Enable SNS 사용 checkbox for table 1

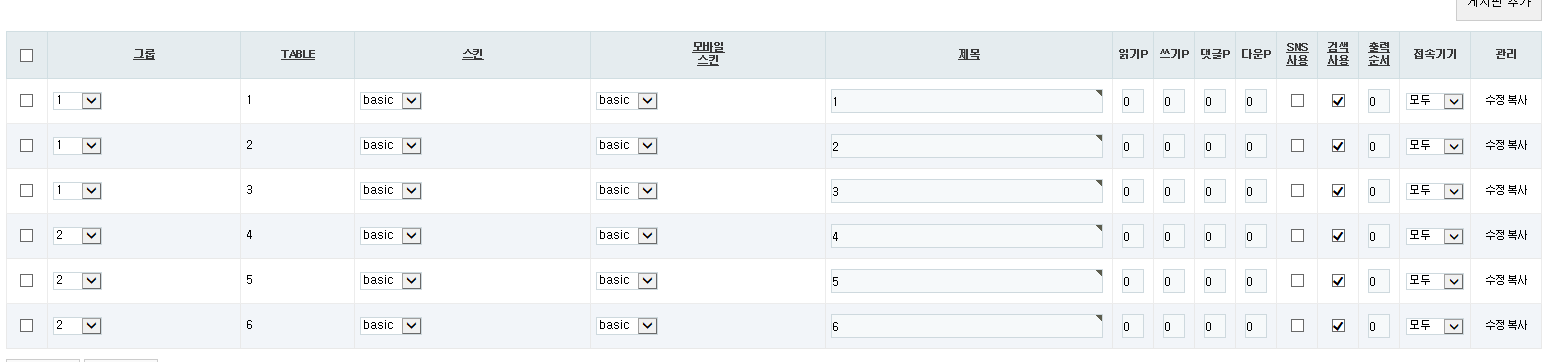1297,100
